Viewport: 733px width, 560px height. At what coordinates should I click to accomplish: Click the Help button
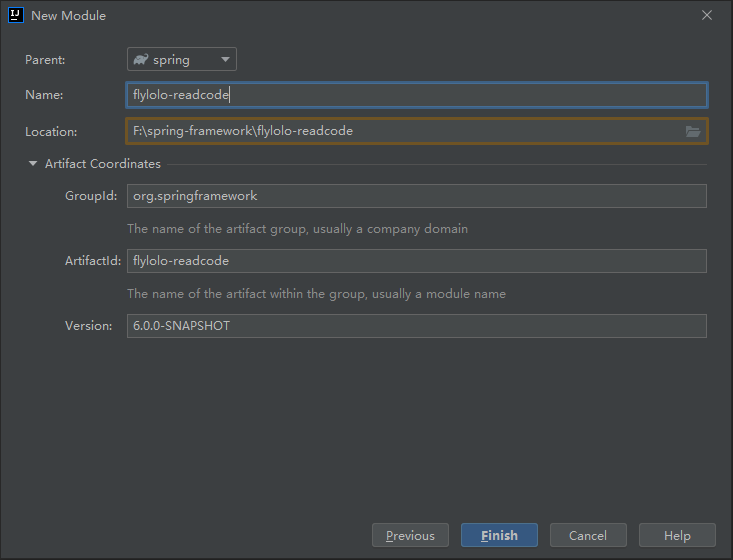tap(677, 535)
